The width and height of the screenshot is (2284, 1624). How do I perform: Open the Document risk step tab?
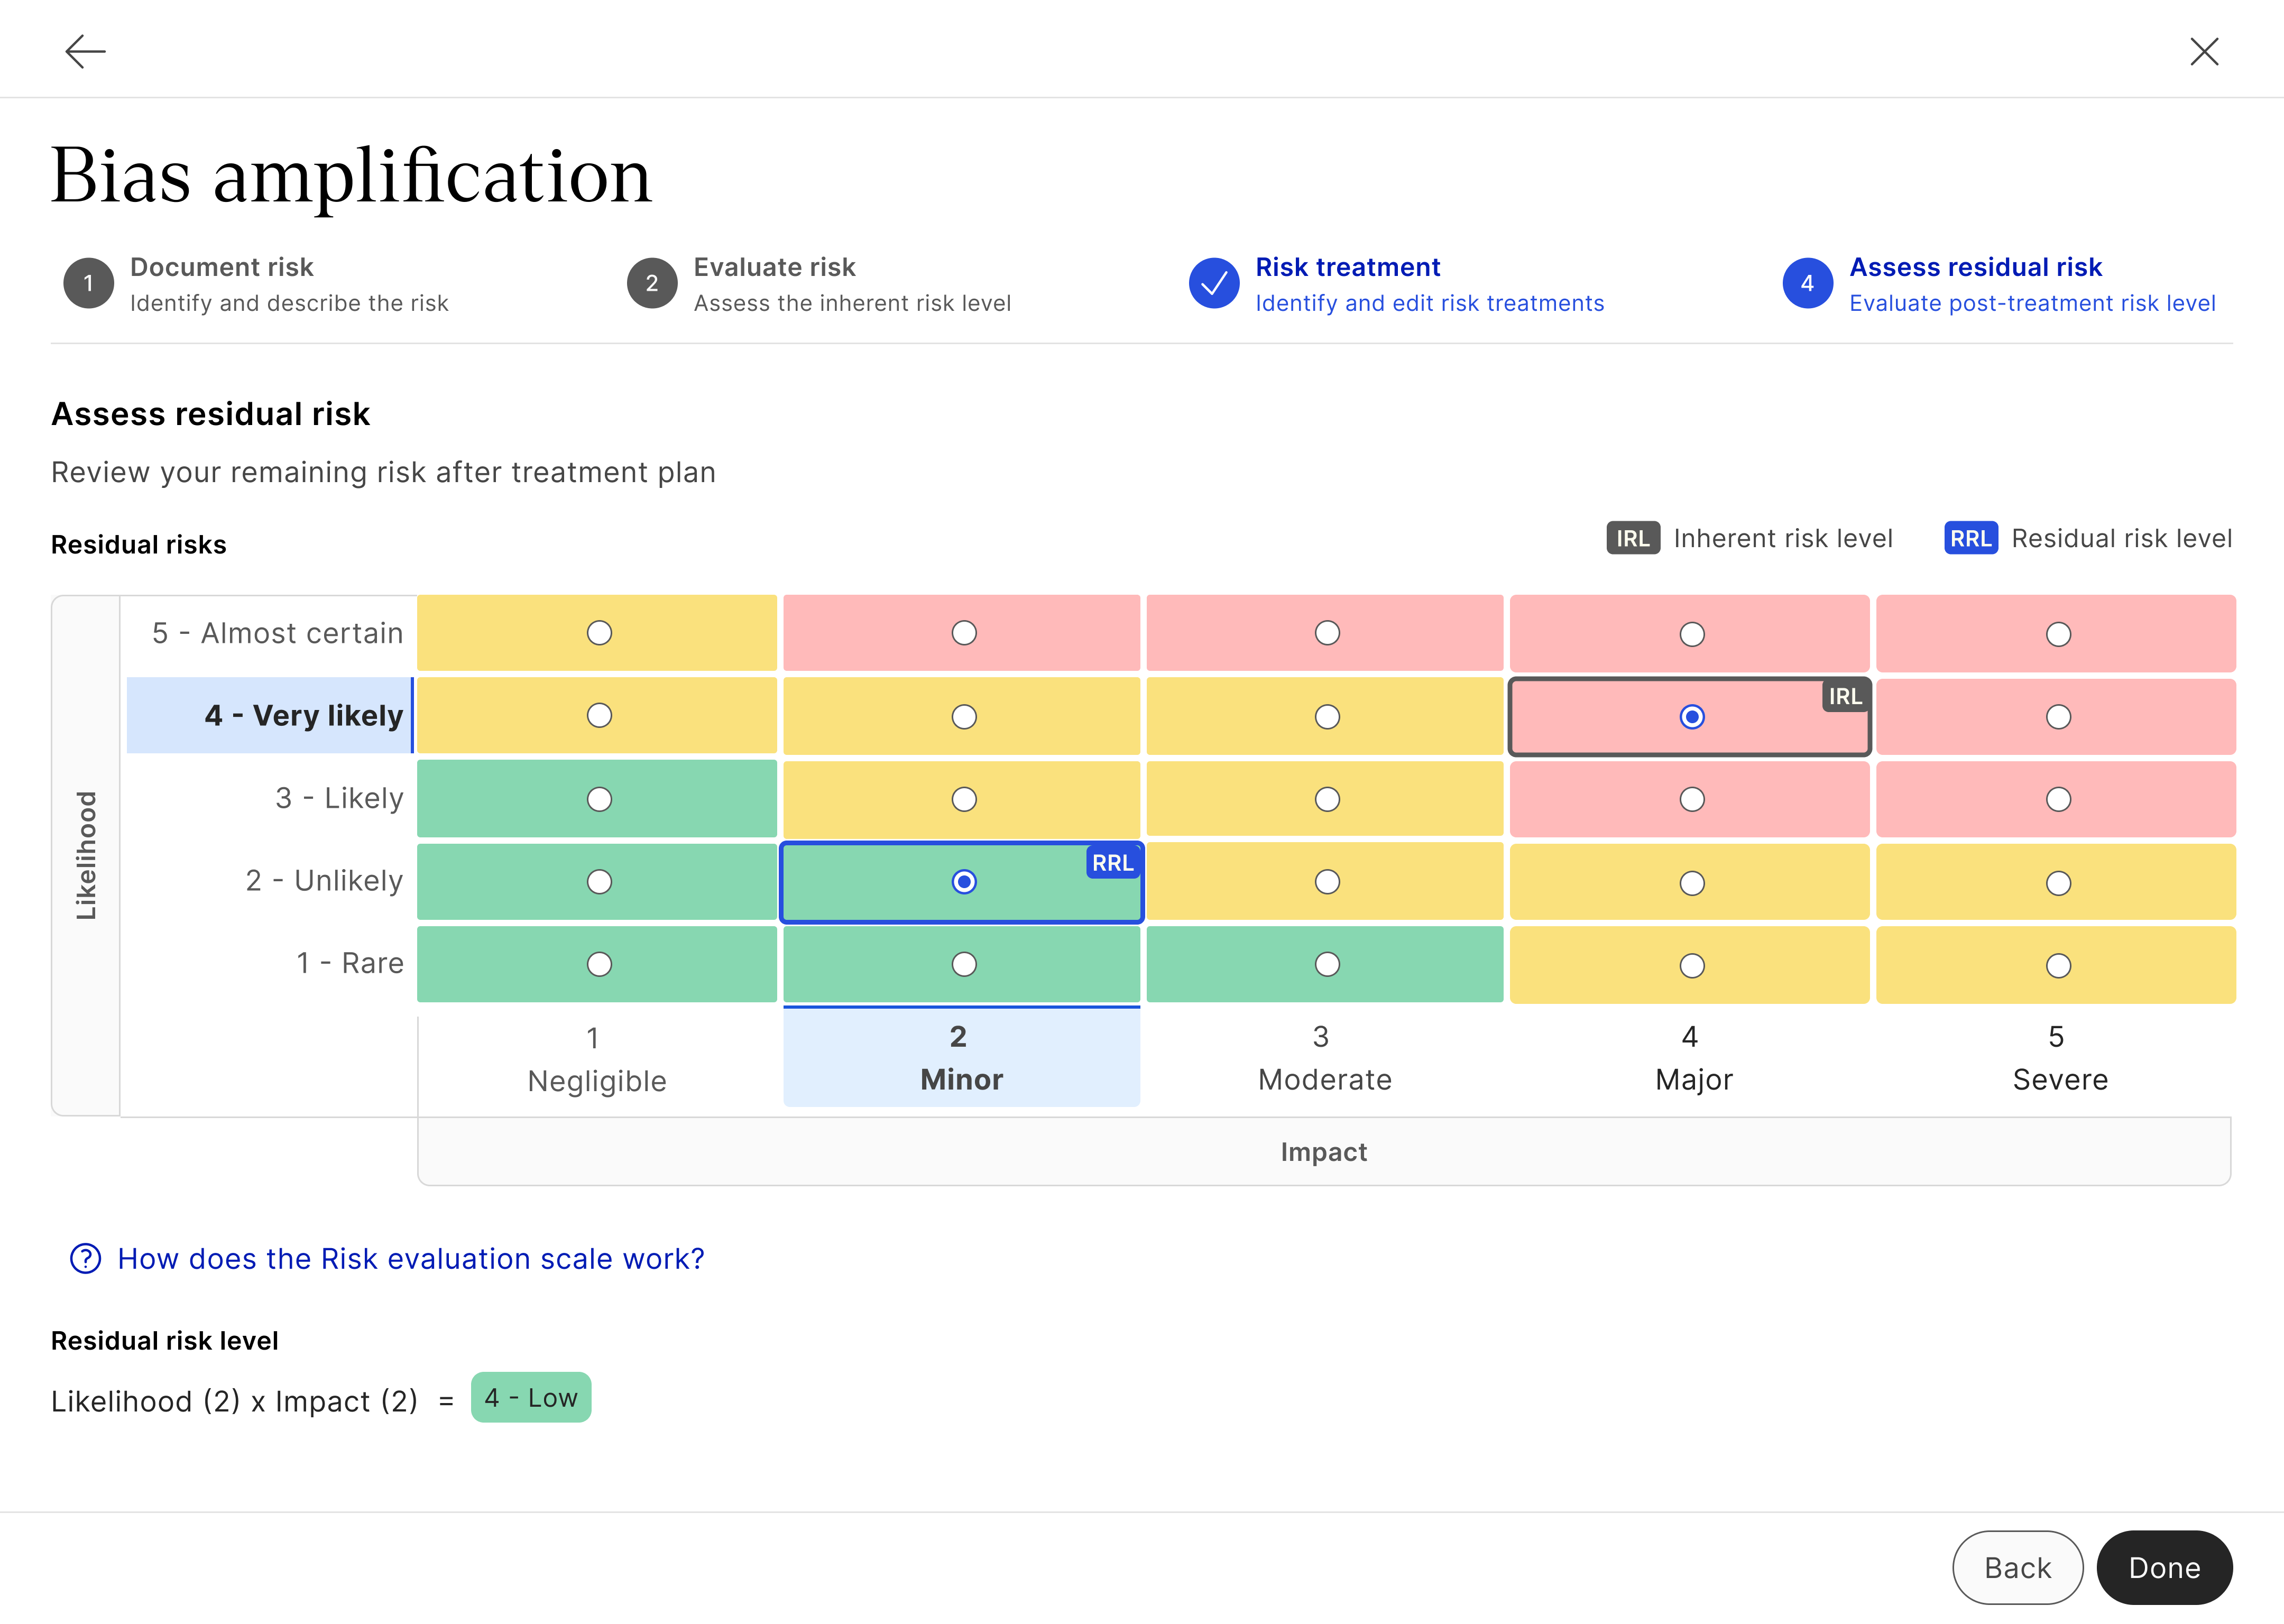tap(221, 267)
